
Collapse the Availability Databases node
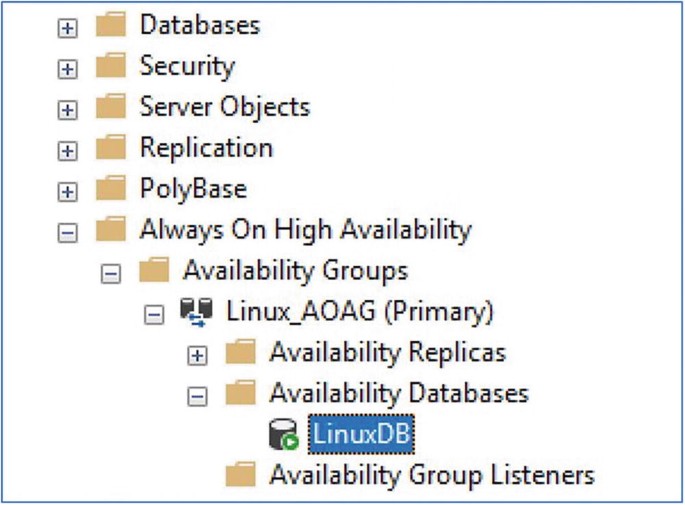point(198,396)
